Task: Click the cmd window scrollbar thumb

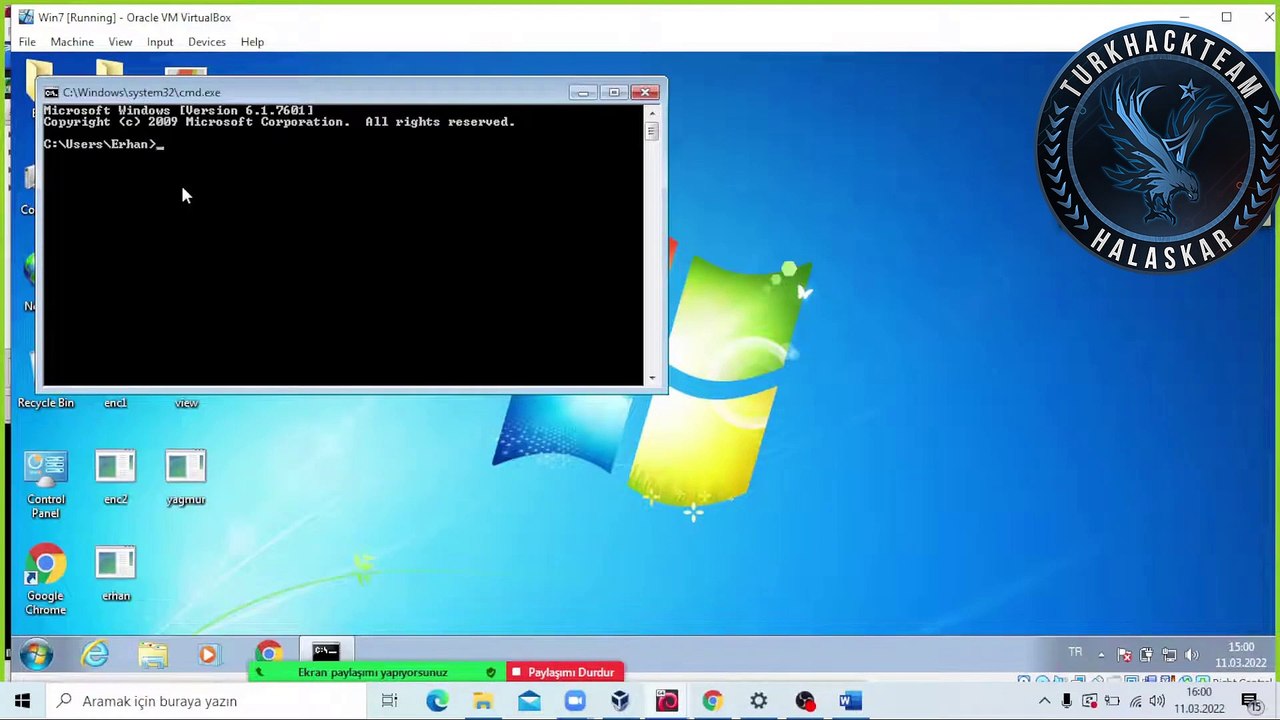Action: 652,131
